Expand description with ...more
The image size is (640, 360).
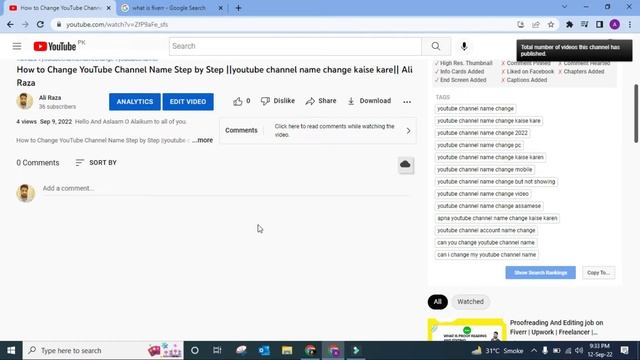pos(203,140)
